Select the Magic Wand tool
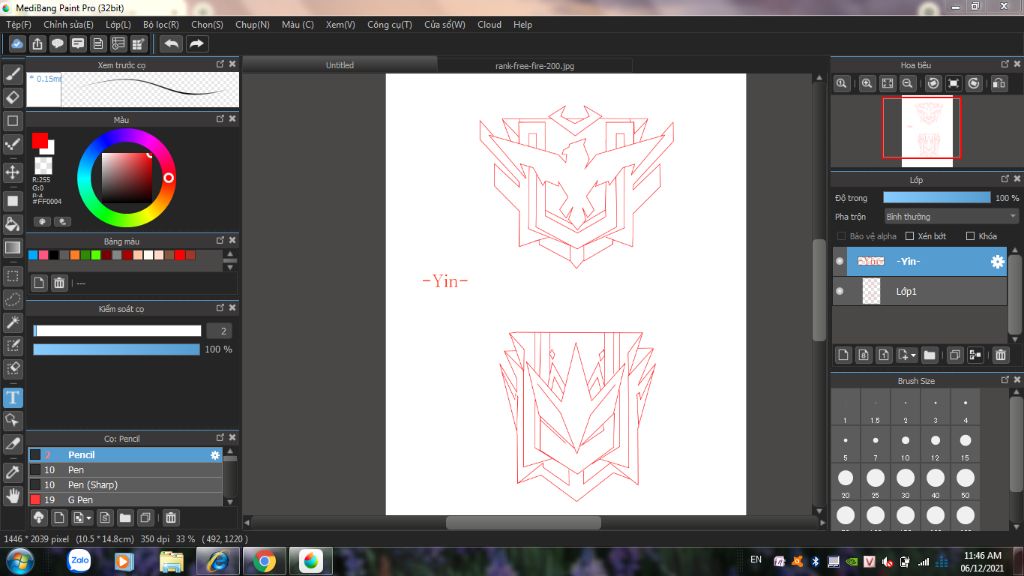The height and width of the screenshot is (576, 1024). point(12,323)
